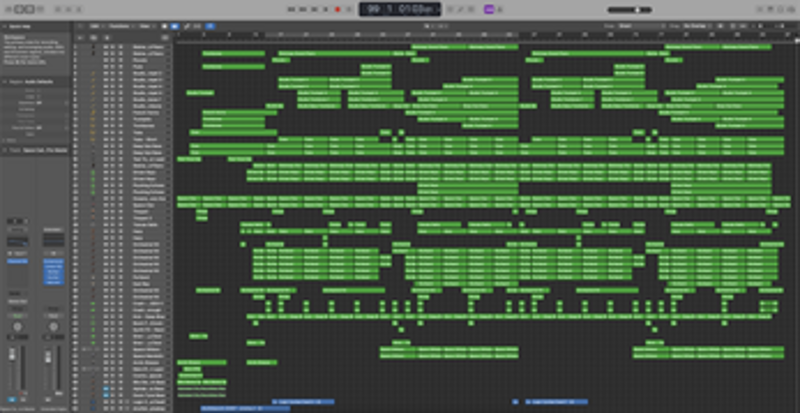Image resolution: width=800 pixels, height=413 pixels.
Task: Open the Editors pane from control bar
Action: pyautogui.click(x=79, y=9)
